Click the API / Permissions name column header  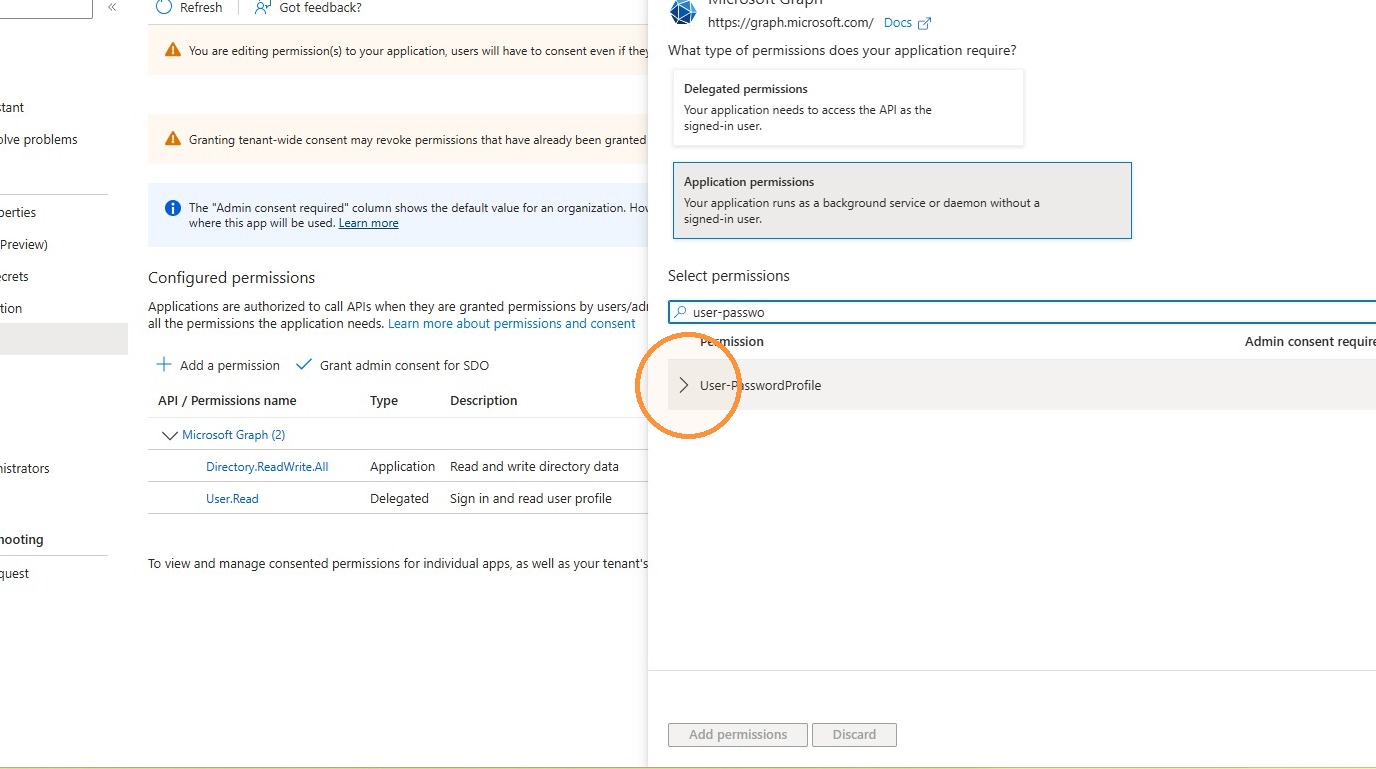click(x=227, y=401)
